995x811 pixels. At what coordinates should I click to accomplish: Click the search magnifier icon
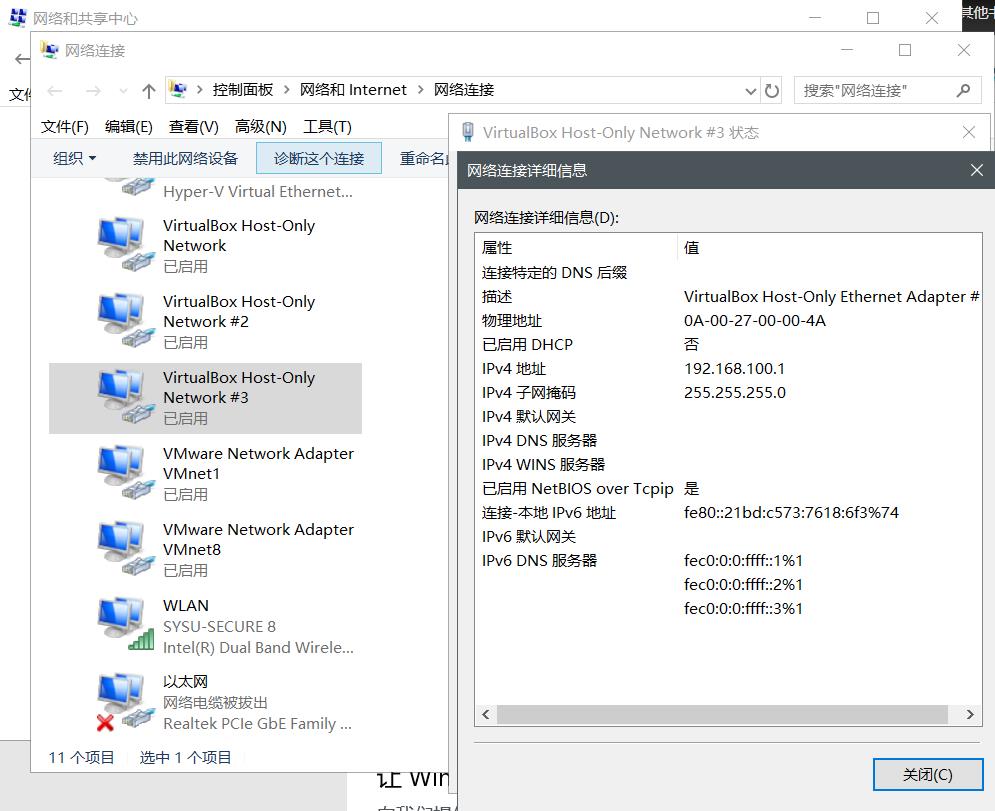963,91
